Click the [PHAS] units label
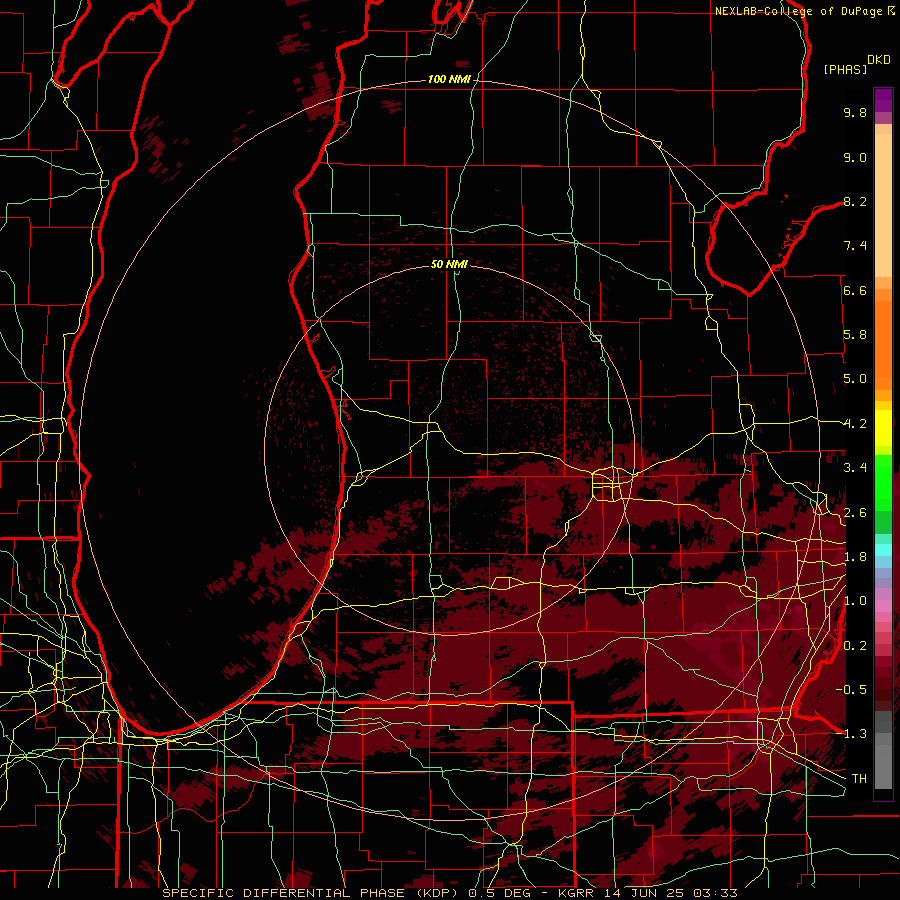The image size is (900, 900). pyautogui.click(x=845, y=69)
